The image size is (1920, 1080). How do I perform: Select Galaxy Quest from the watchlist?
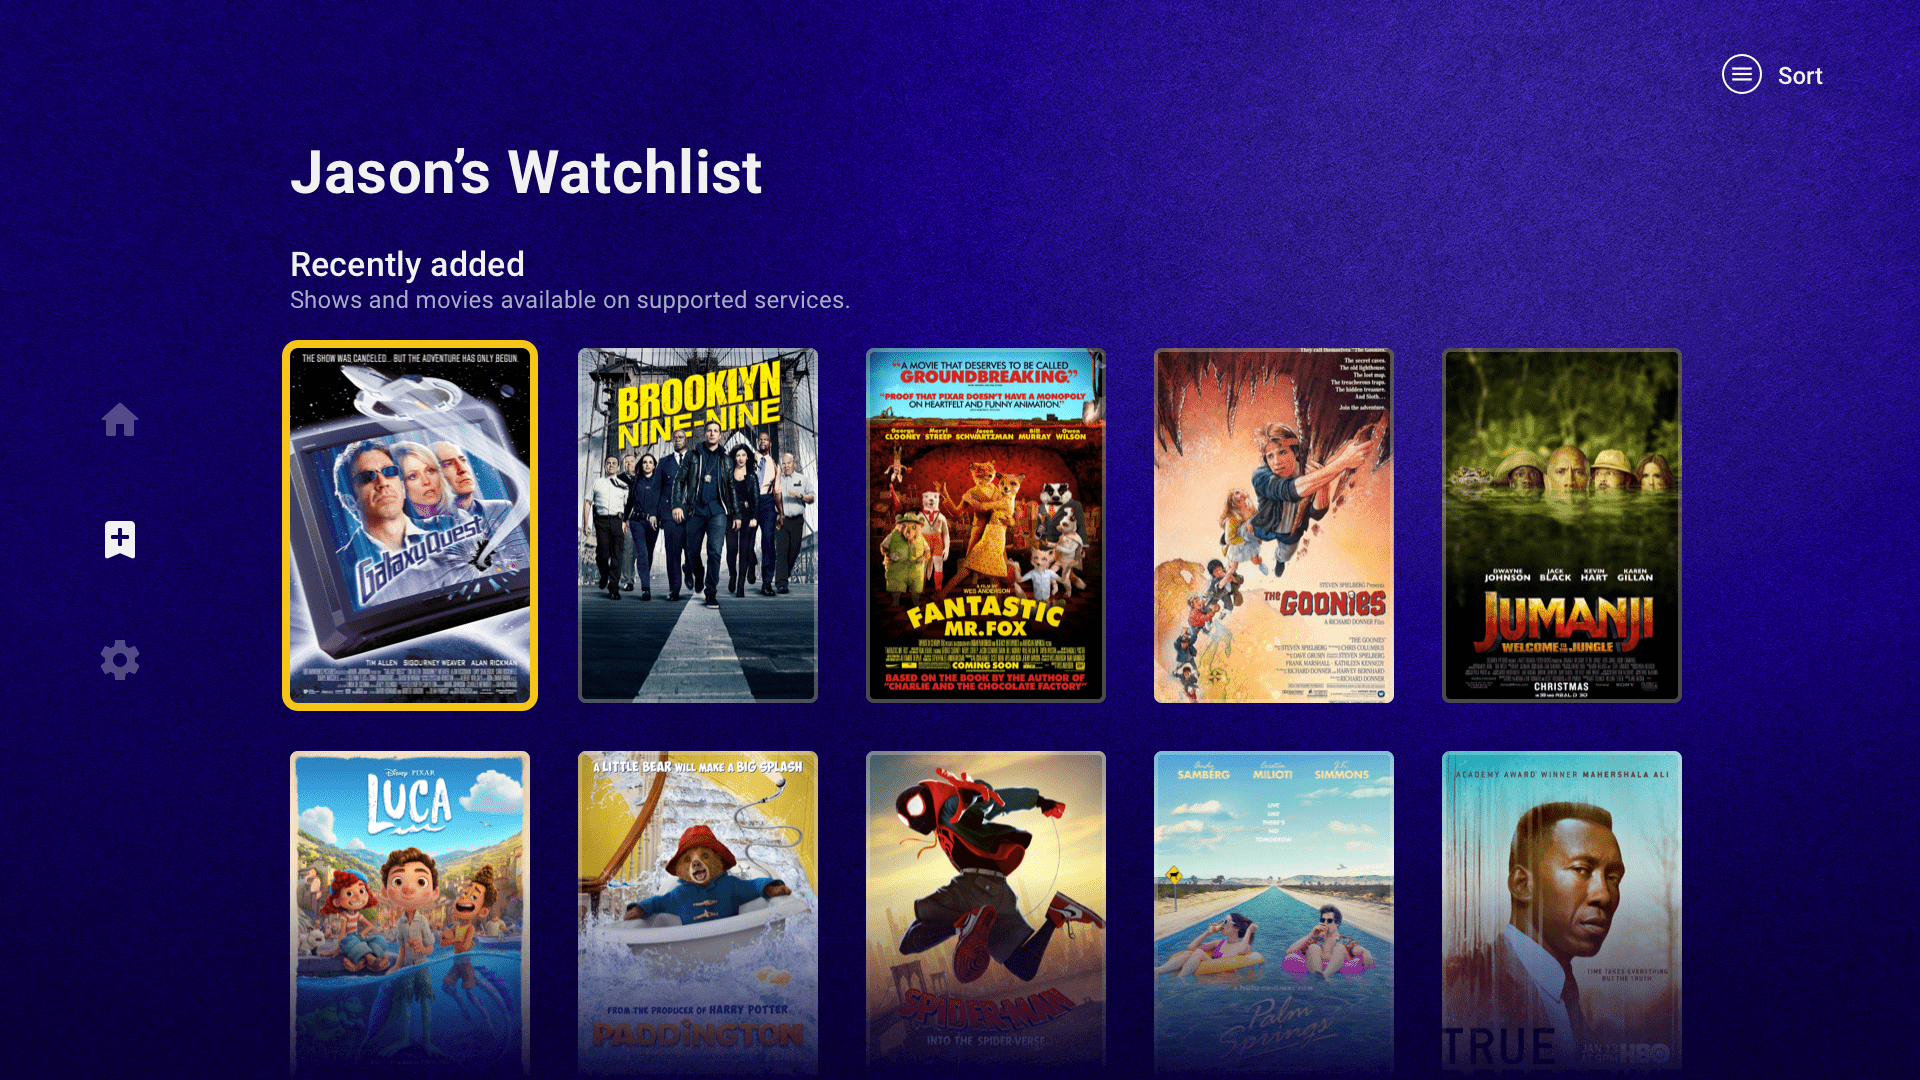409,526
